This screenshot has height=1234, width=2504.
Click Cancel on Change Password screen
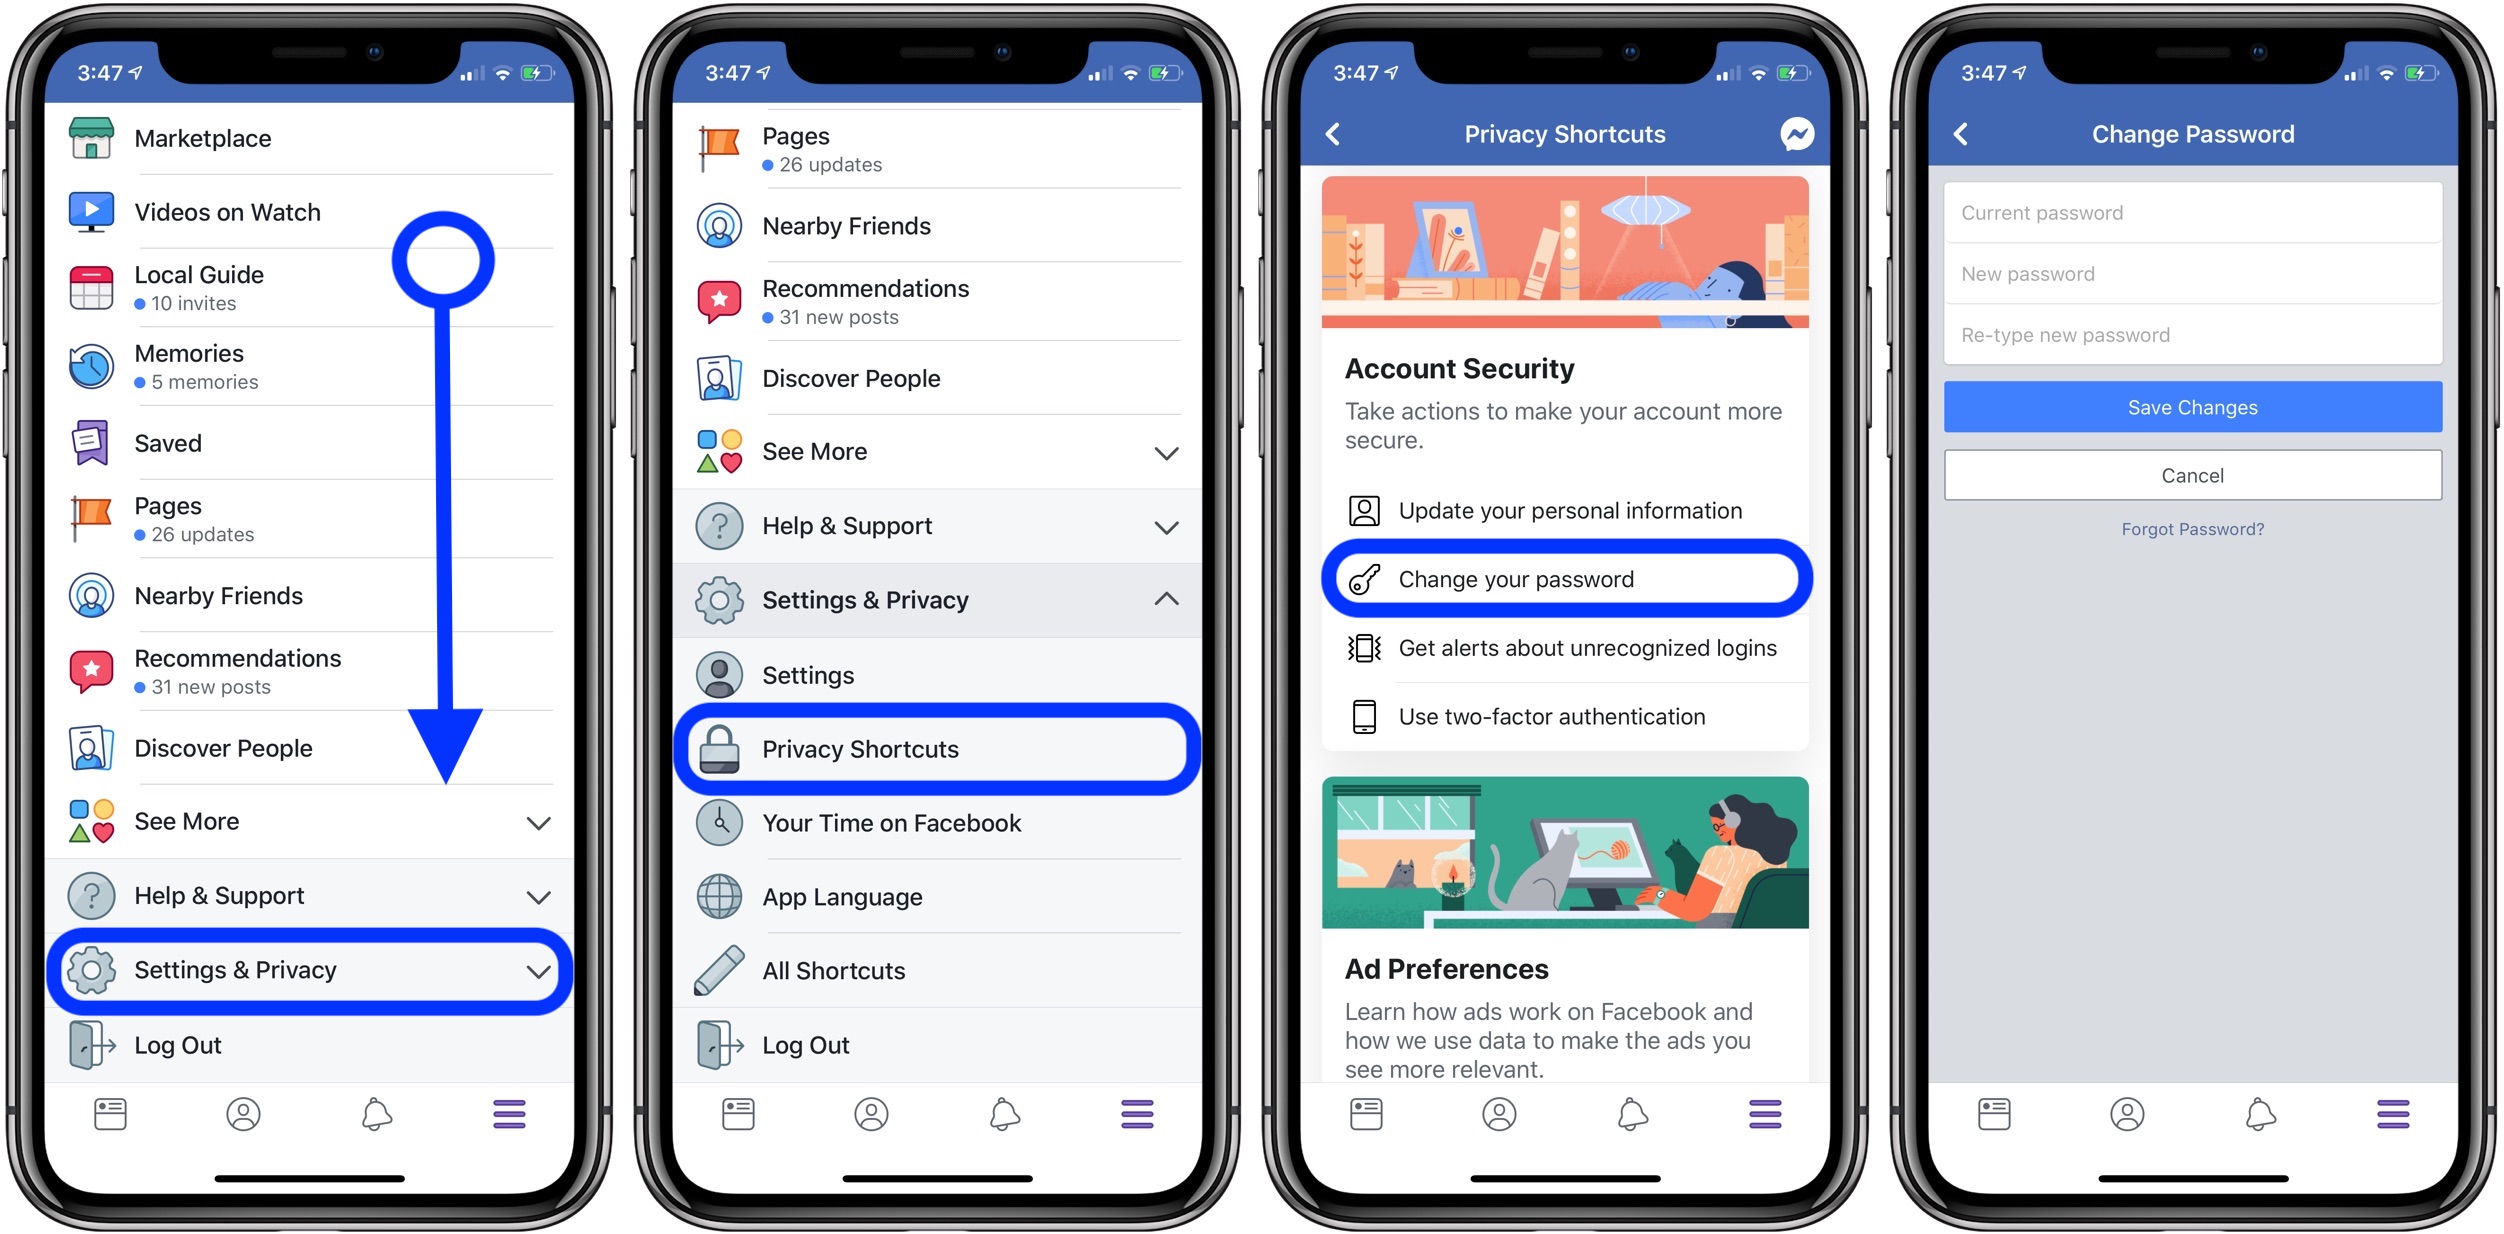click(2189, 473)
